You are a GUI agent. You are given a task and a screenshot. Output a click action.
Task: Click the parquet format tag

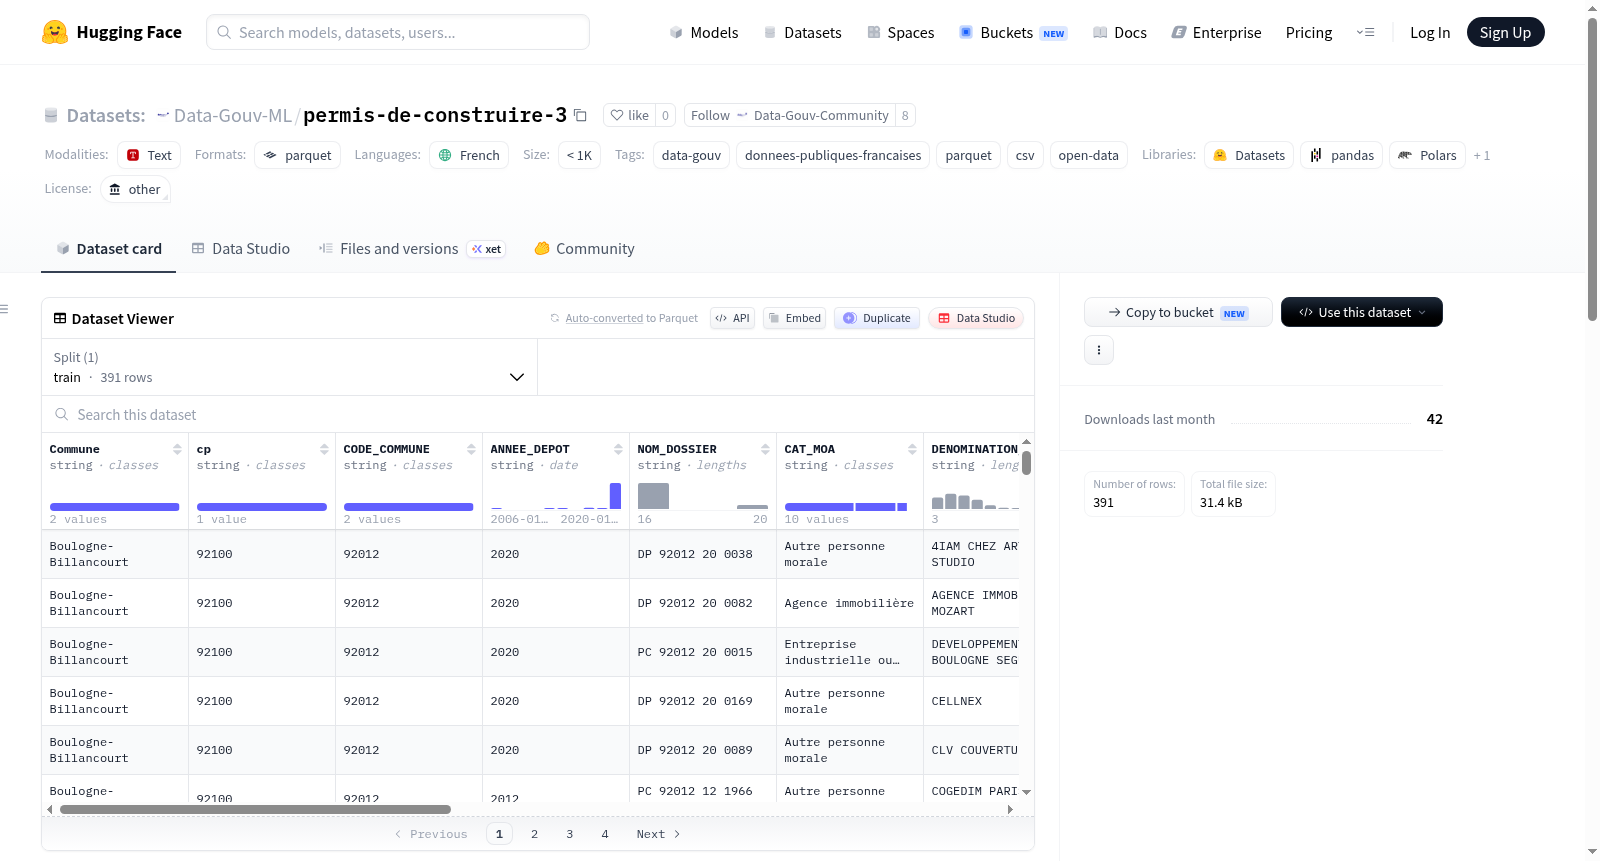[298, 155]
